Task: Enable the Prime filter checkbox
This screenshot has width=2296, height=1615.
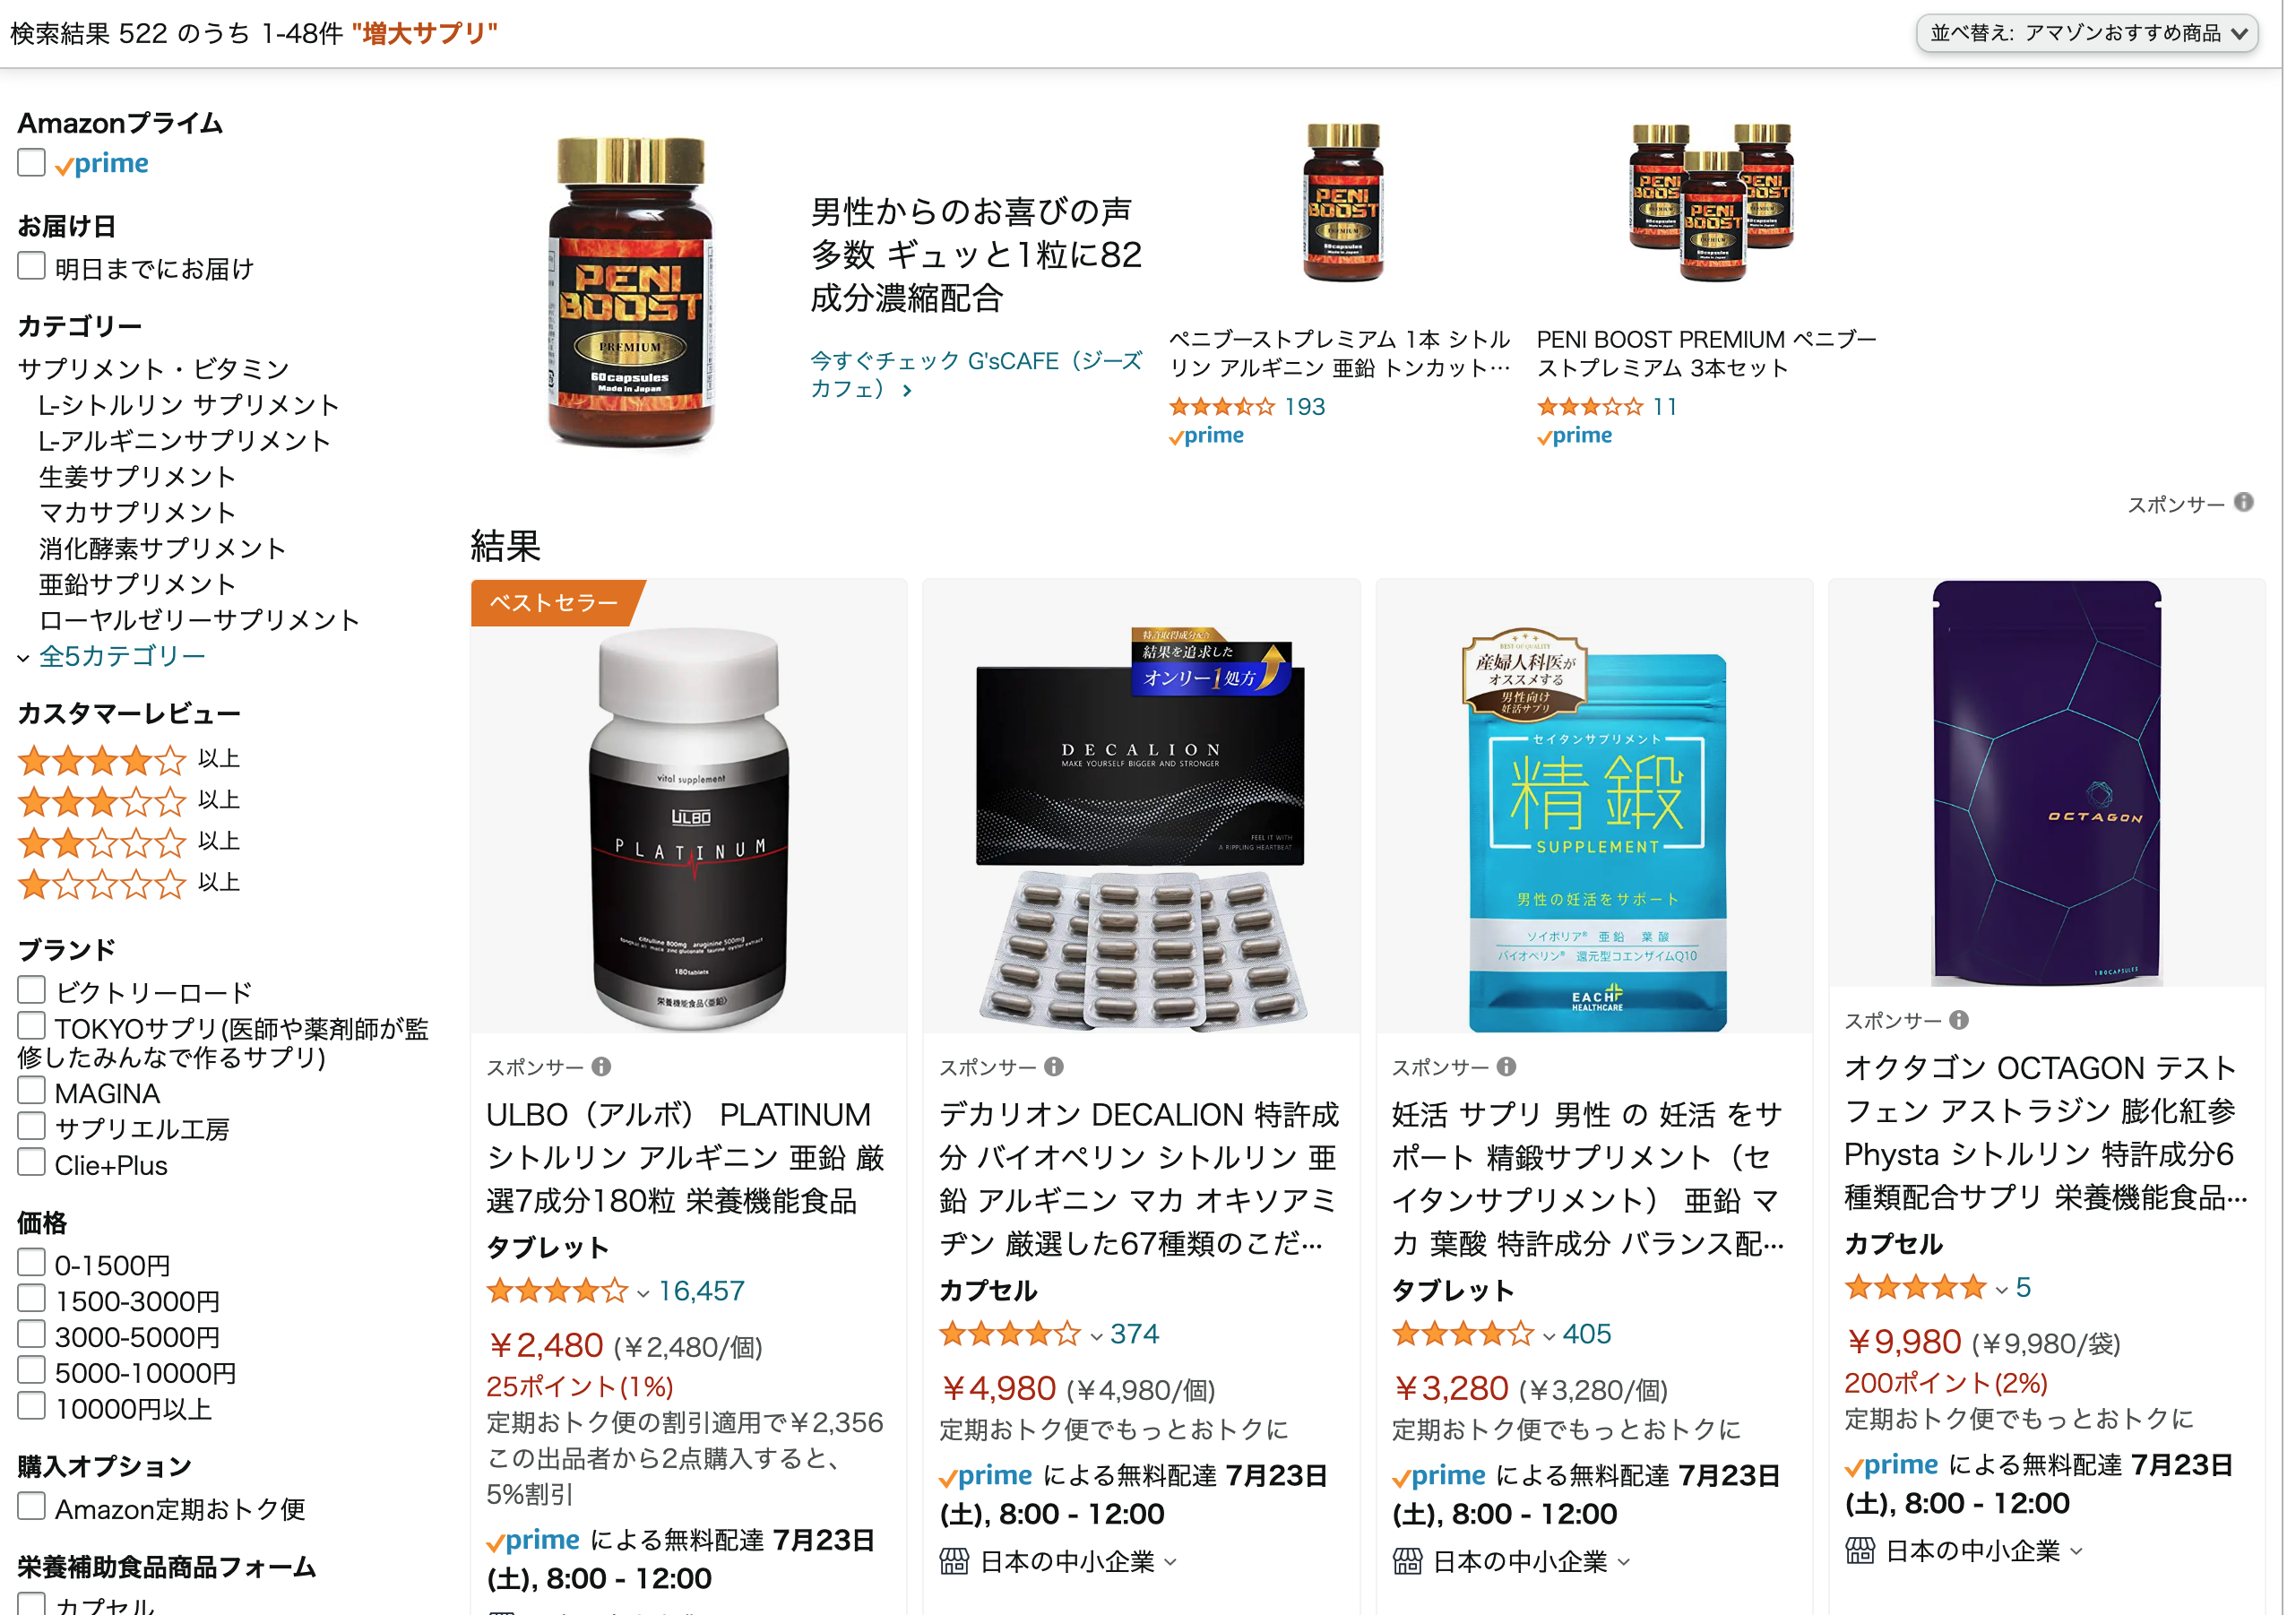Action: pyautogui.click(x=32, y=162)
